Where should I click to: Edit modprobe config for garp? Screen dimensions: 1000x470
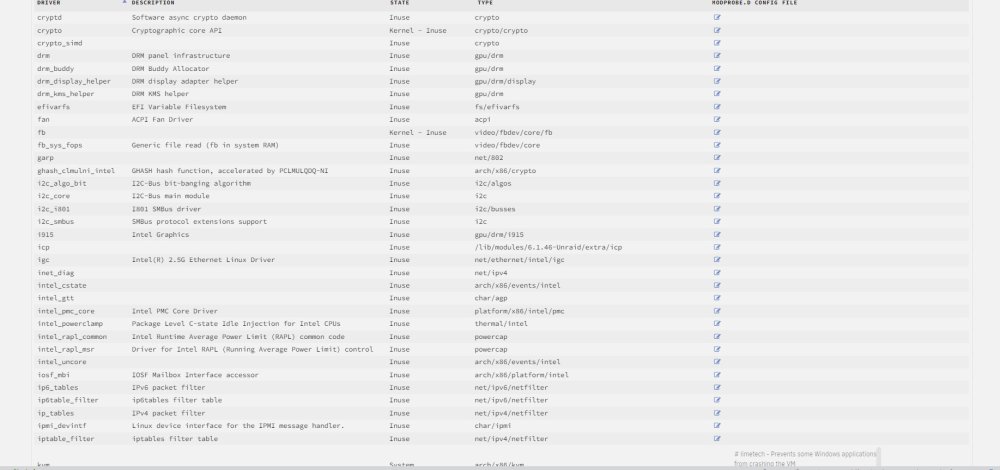tap(717, 158)
